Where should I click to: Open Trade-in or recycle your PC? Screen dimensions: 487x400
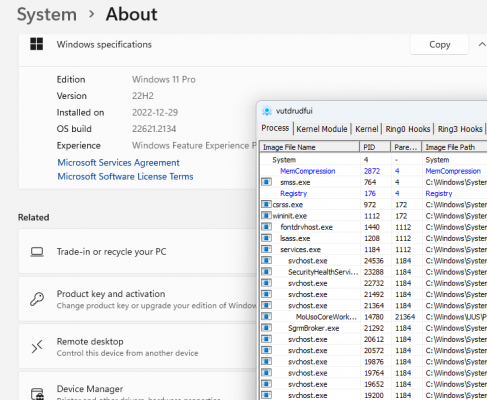[x=138, y=251]
